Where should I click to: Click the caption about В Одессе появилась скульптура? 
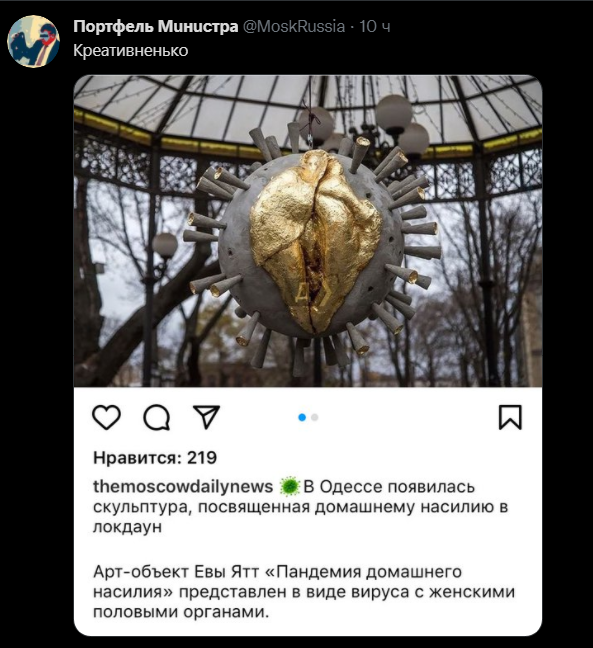[300, 507]
